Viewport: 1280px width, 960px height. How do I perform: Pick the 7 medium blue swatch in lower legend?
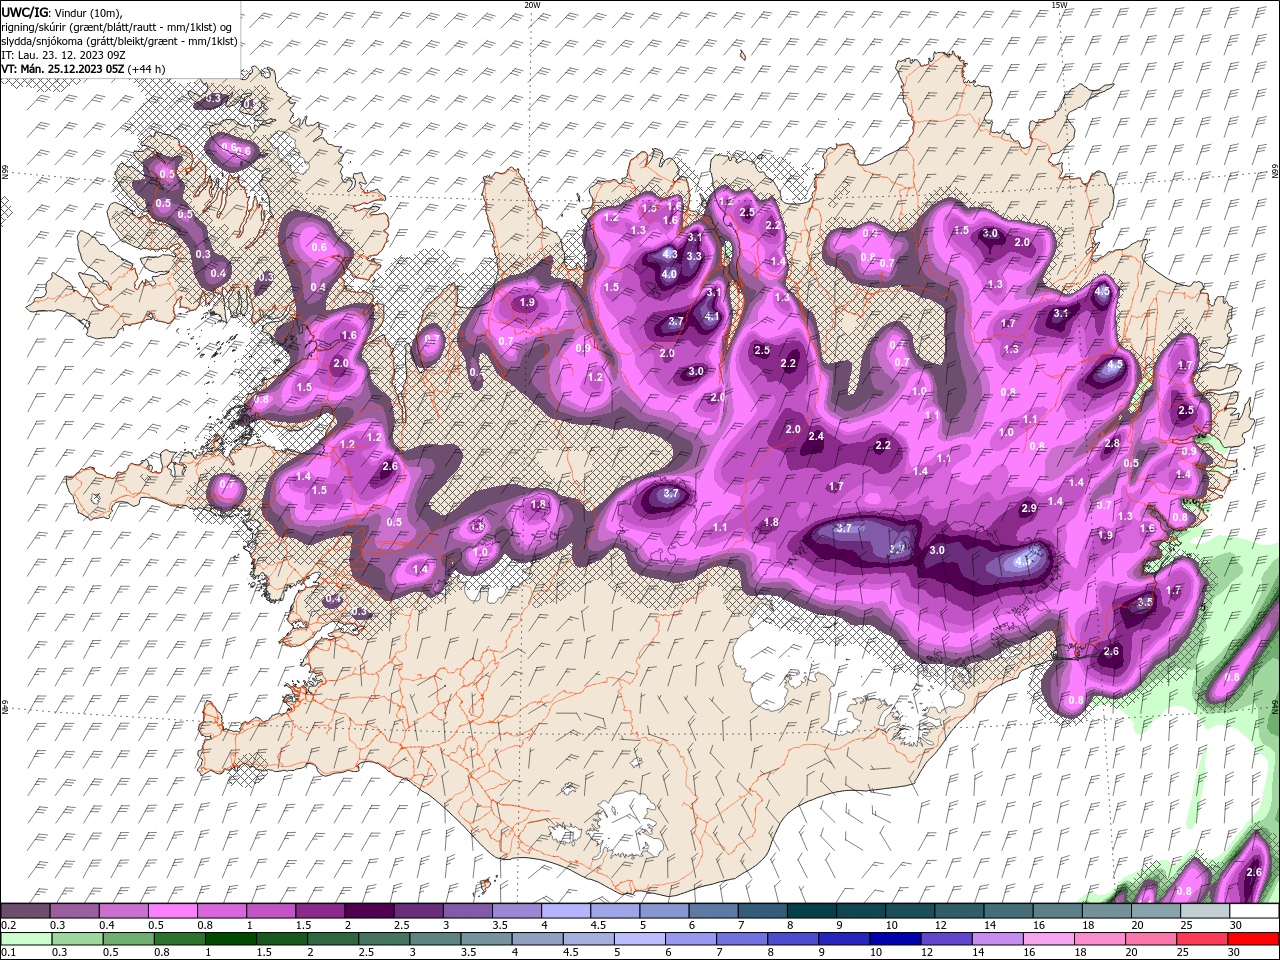[x=741, y=938]
